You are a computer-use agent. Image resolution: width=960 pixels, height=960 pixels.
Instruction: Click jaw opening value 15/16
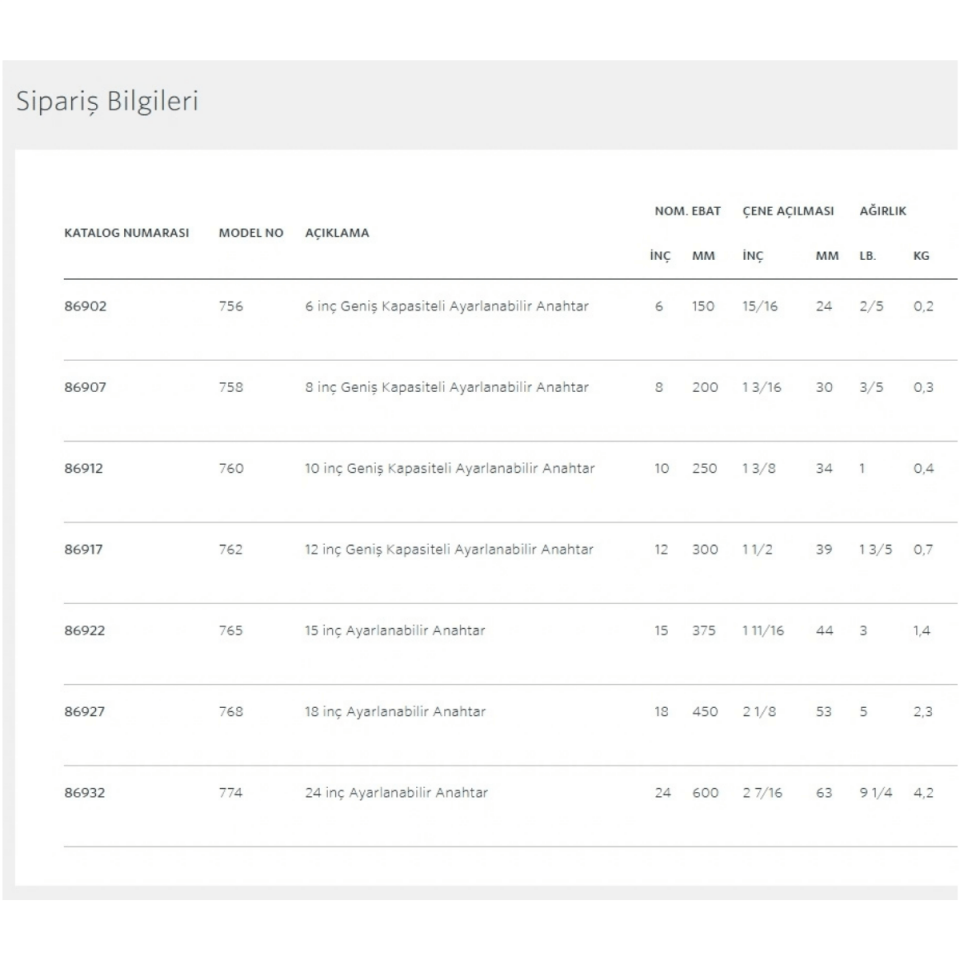[760, 306]
